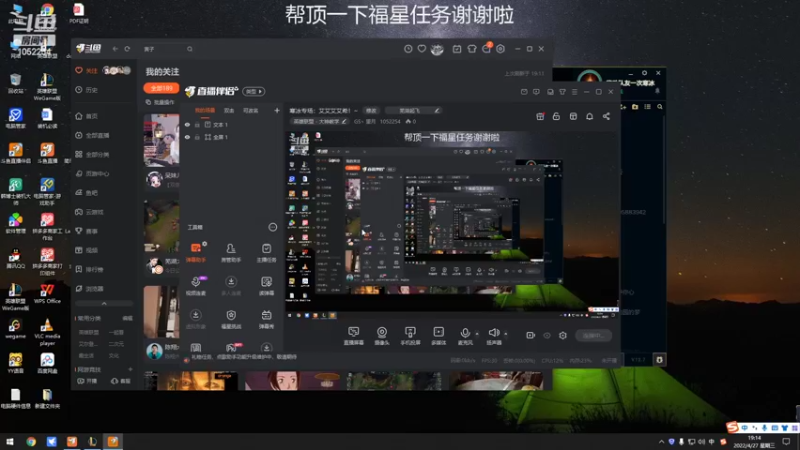The height and width of the screenshot is (450, 800).
Task: Open the 读弹幕 tool
Action: (266, 286)
